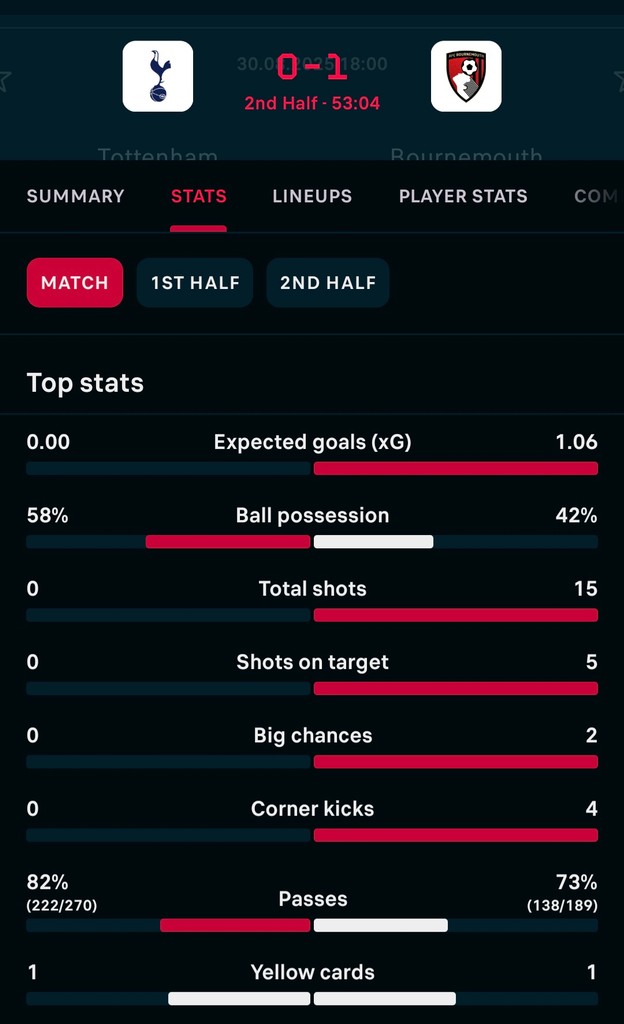The height and width of the screenshot is (1024, 624).
Task: Tap the favorite star beside Tottenham
Action: 5,81
